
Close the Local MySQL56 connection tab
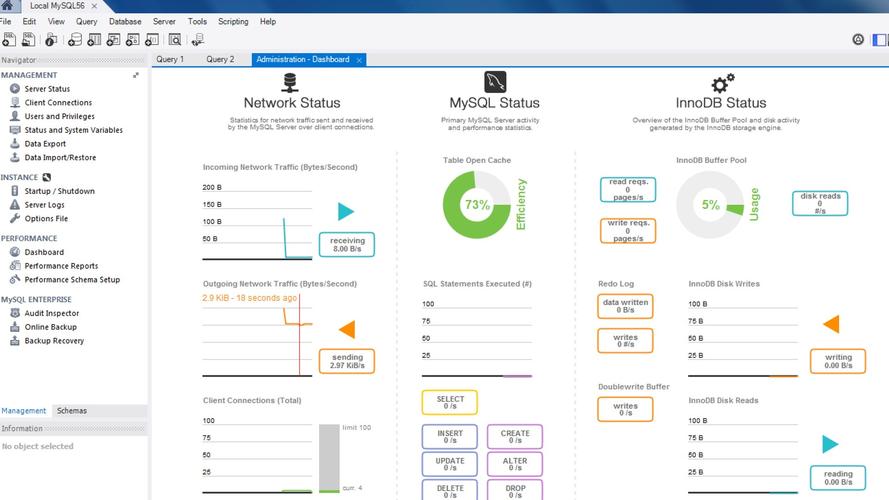(x=94, y=6)
